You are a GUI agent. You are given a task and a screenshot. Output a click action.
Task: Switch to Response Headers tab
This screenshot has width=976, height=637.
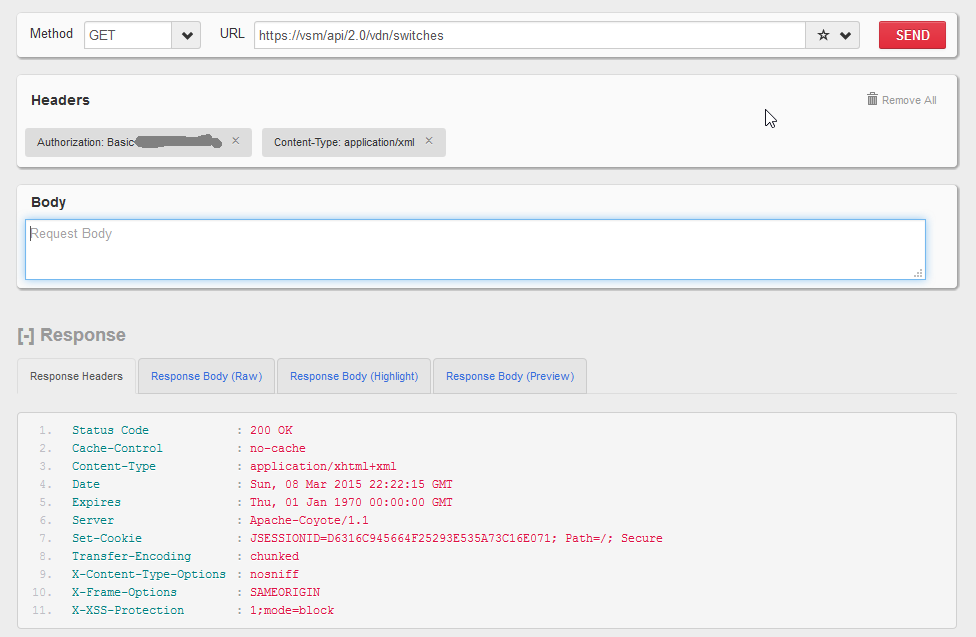point(76,376)
